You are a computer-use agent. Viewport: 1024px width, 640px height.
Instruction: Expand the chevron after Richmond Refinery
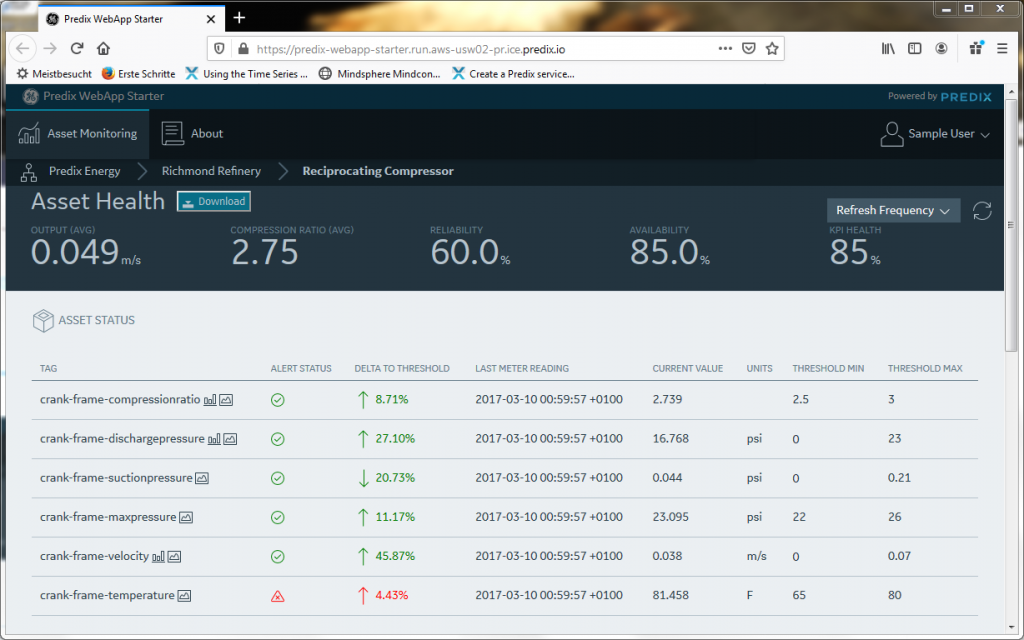click(282, 171)
